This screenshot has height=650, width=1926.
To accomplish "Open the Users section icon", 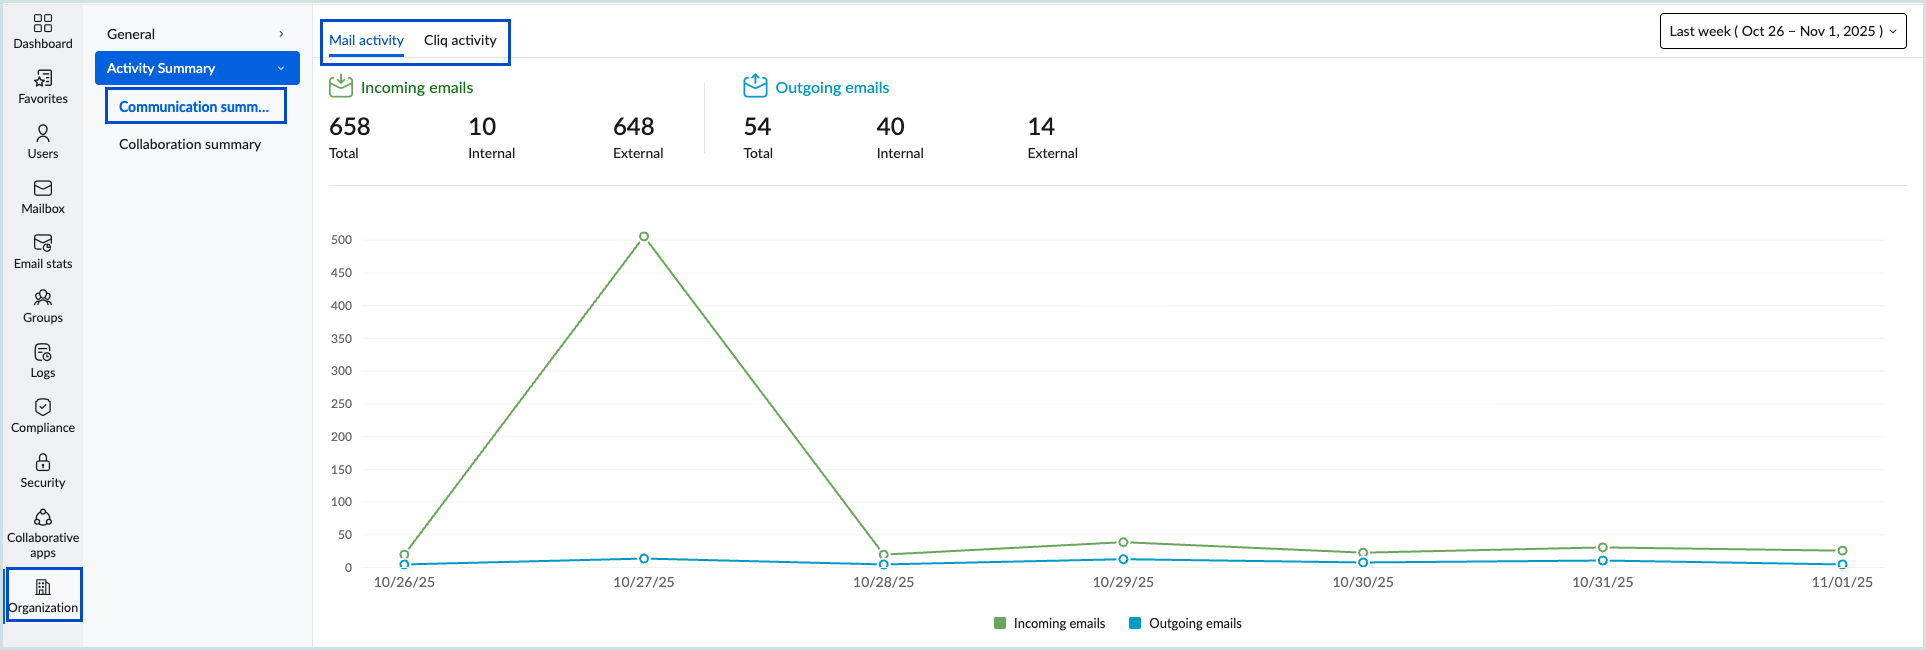I will [43, 134].
